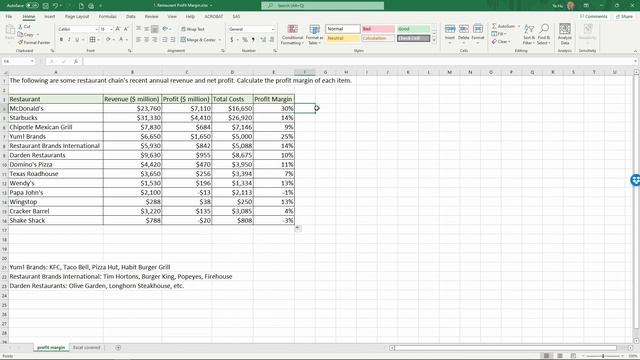Click the Undo arrow icon
The height and width of the screenshot is (360, 640).
pyautogui.click(x=55, y=6)
